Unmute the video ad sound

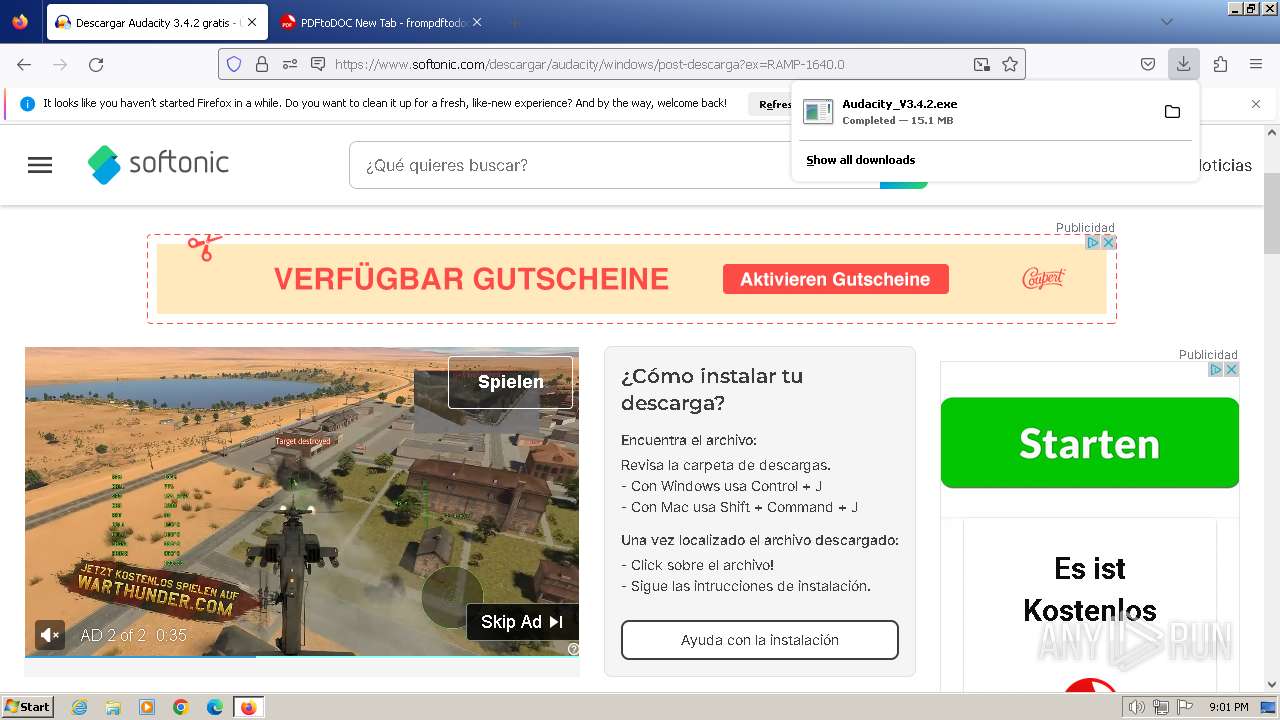pyautogui.click(x=50, y=634)
